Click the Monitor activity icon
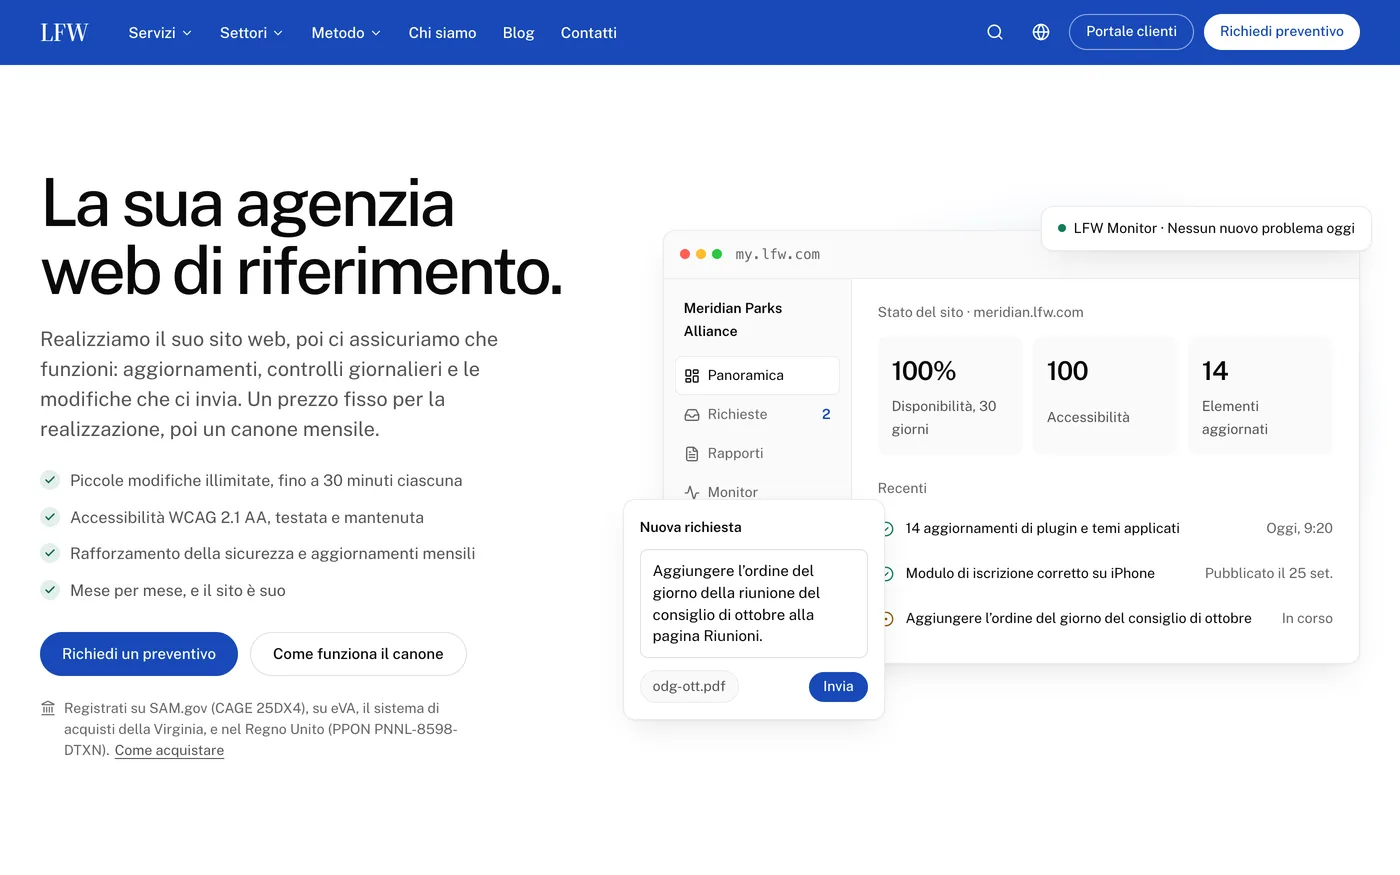The image size is (1400, 875). [692, 492]
